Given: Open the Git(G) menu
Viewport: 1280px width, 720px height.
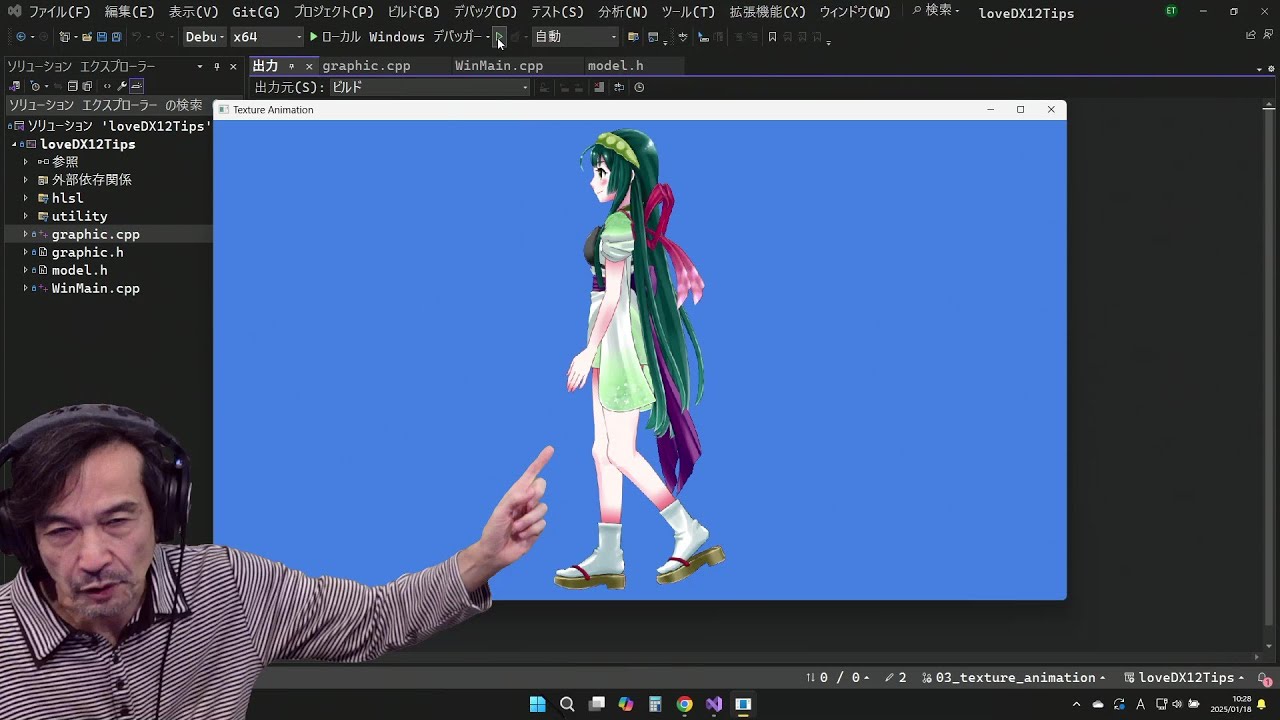Looking at the screenshot, I should [256, 12].
